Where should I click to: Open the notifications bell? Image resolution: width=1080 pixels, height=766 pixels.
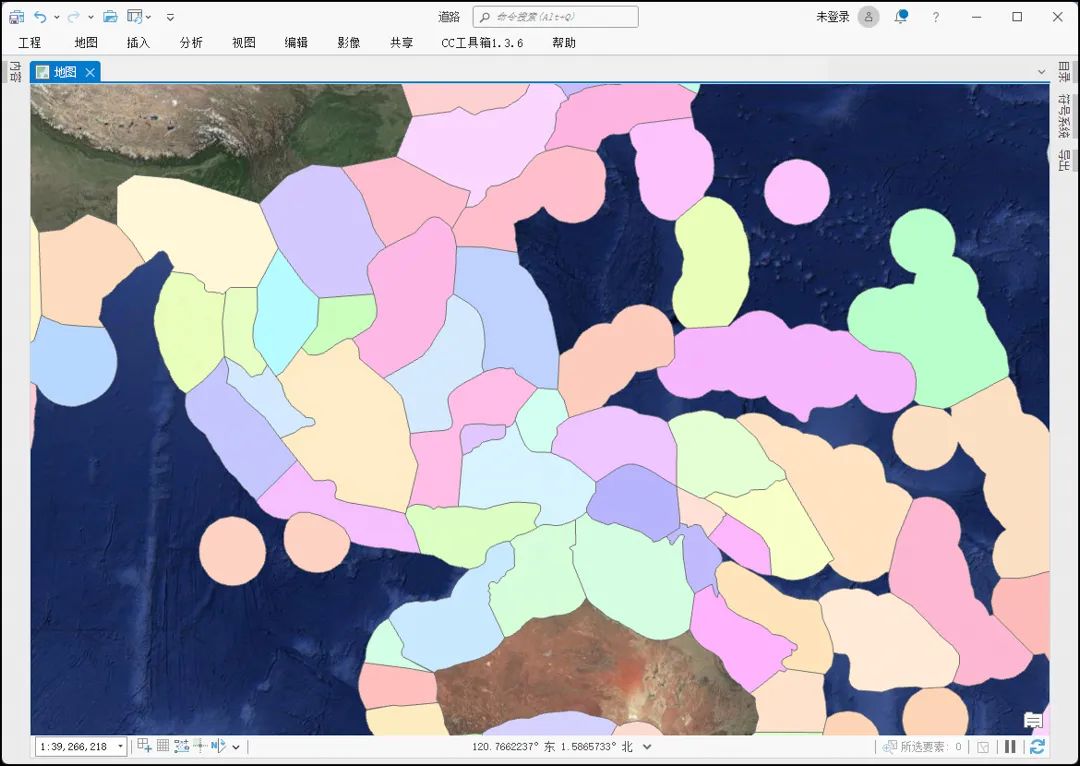coord(901,17)
